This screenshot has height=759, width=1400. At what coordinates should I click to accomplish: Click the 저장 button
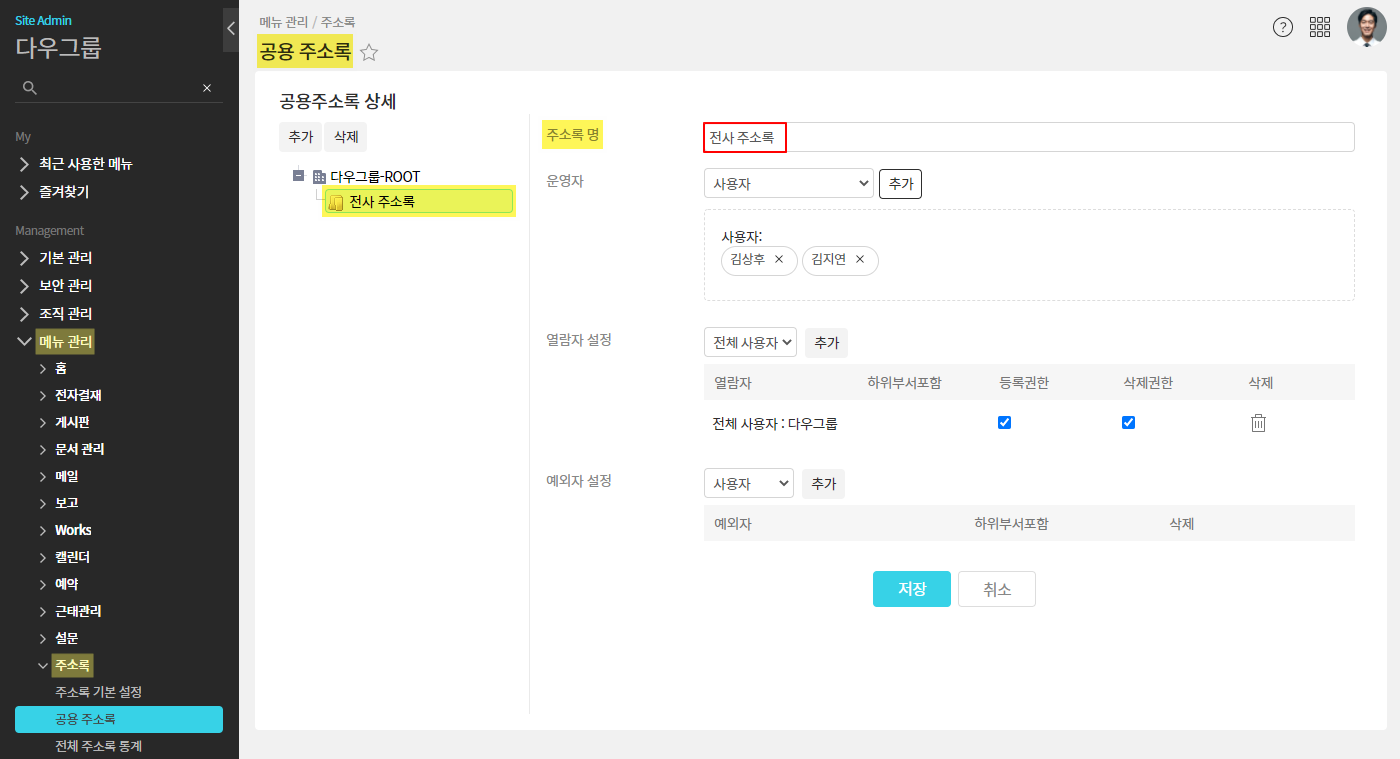pos(911,589)
